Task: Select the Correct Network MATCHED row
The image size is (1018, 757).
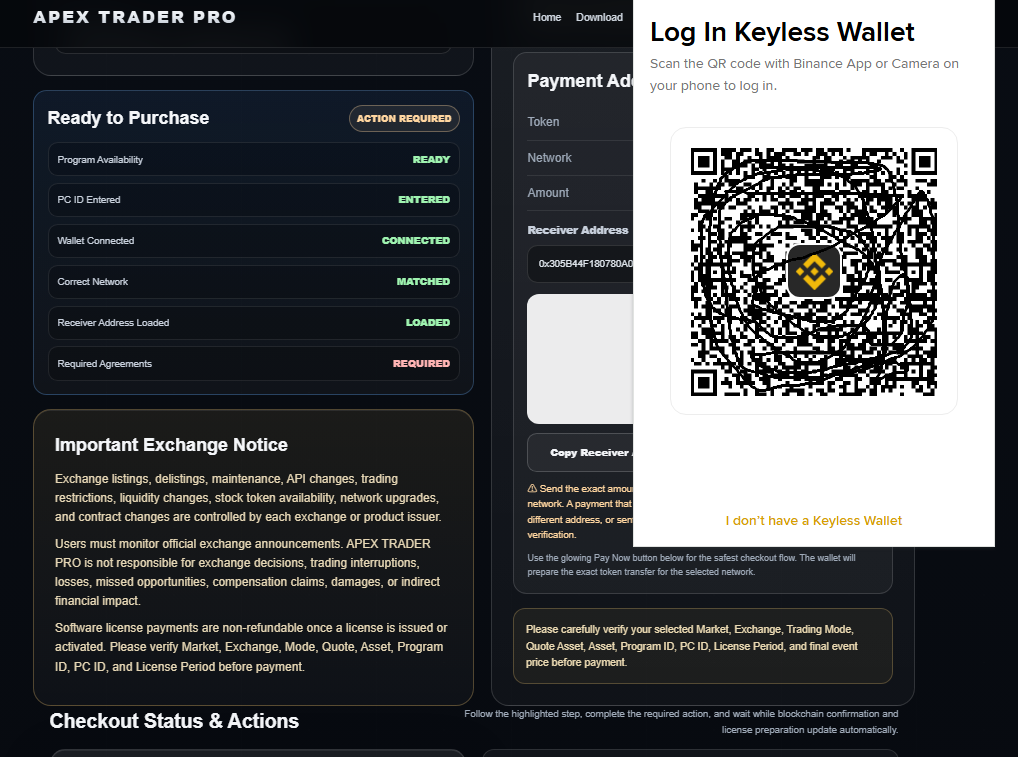Action: (x=254, y=282)
